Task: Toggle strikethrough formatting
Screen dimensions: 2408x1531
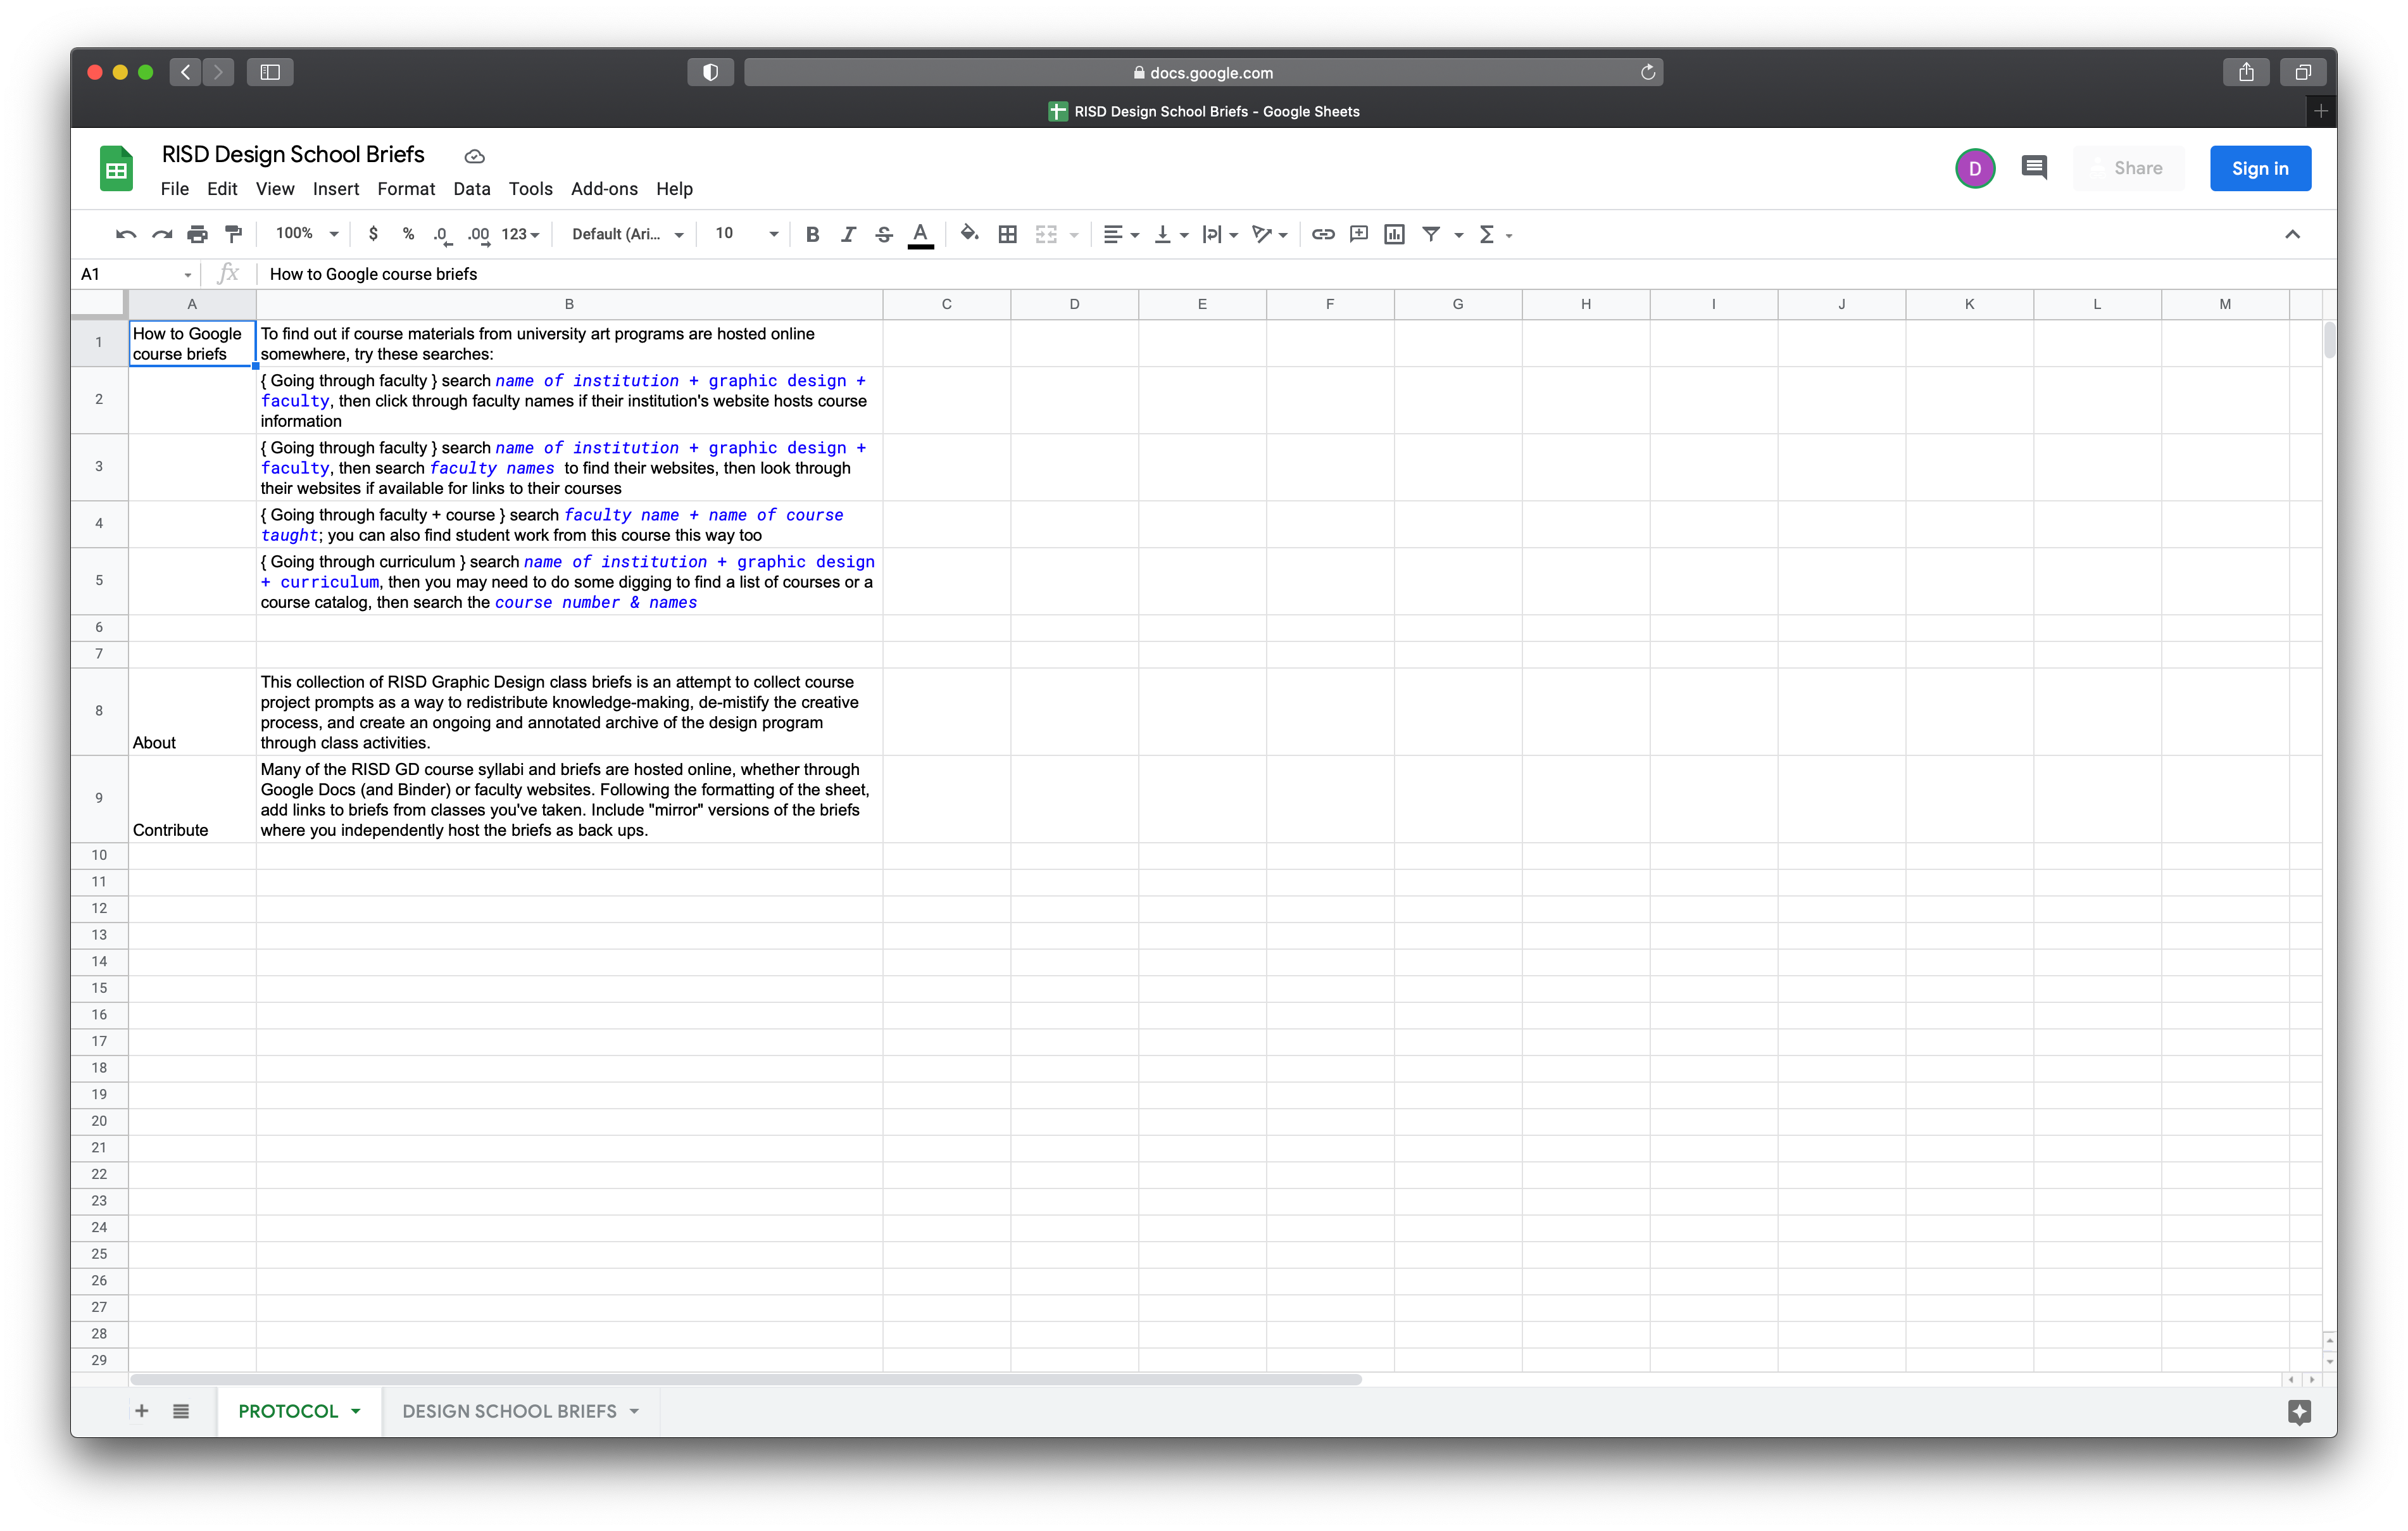Action: coord(884,234)
